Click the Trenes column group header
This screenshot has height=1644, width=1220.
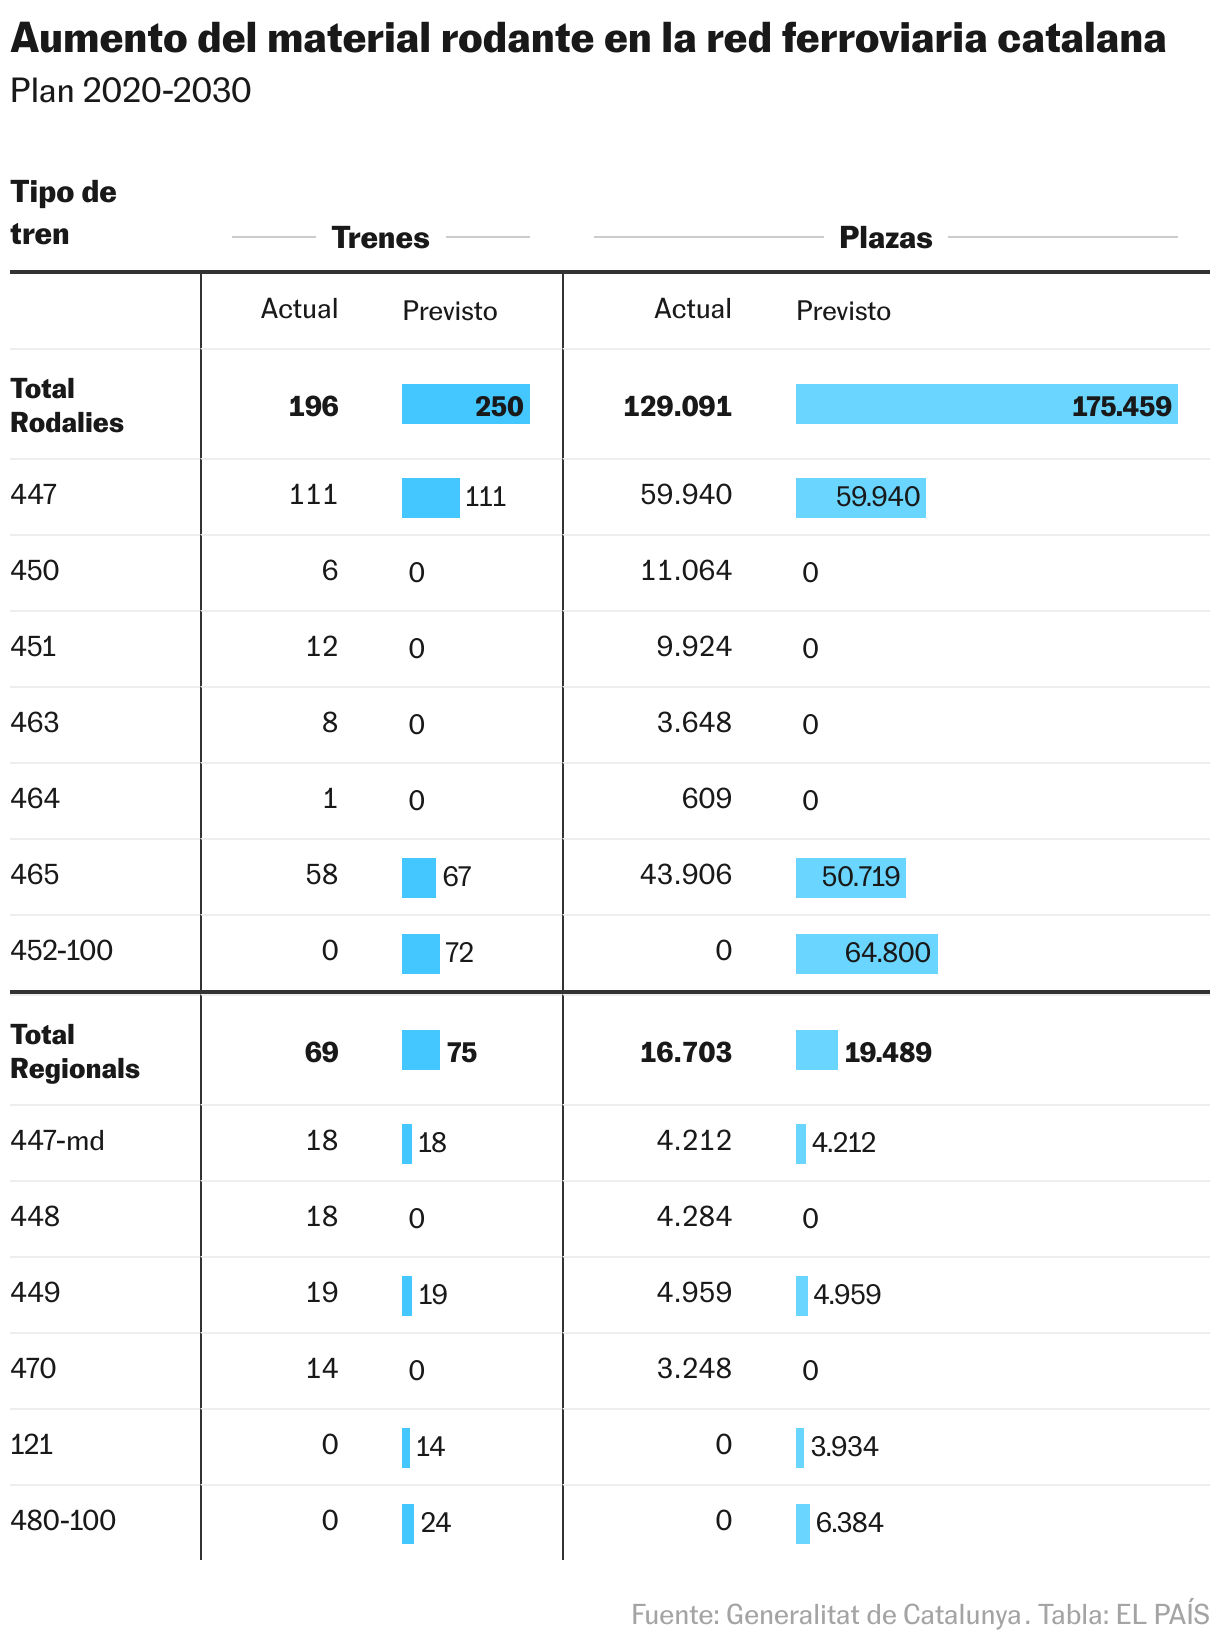click(380, 238)
